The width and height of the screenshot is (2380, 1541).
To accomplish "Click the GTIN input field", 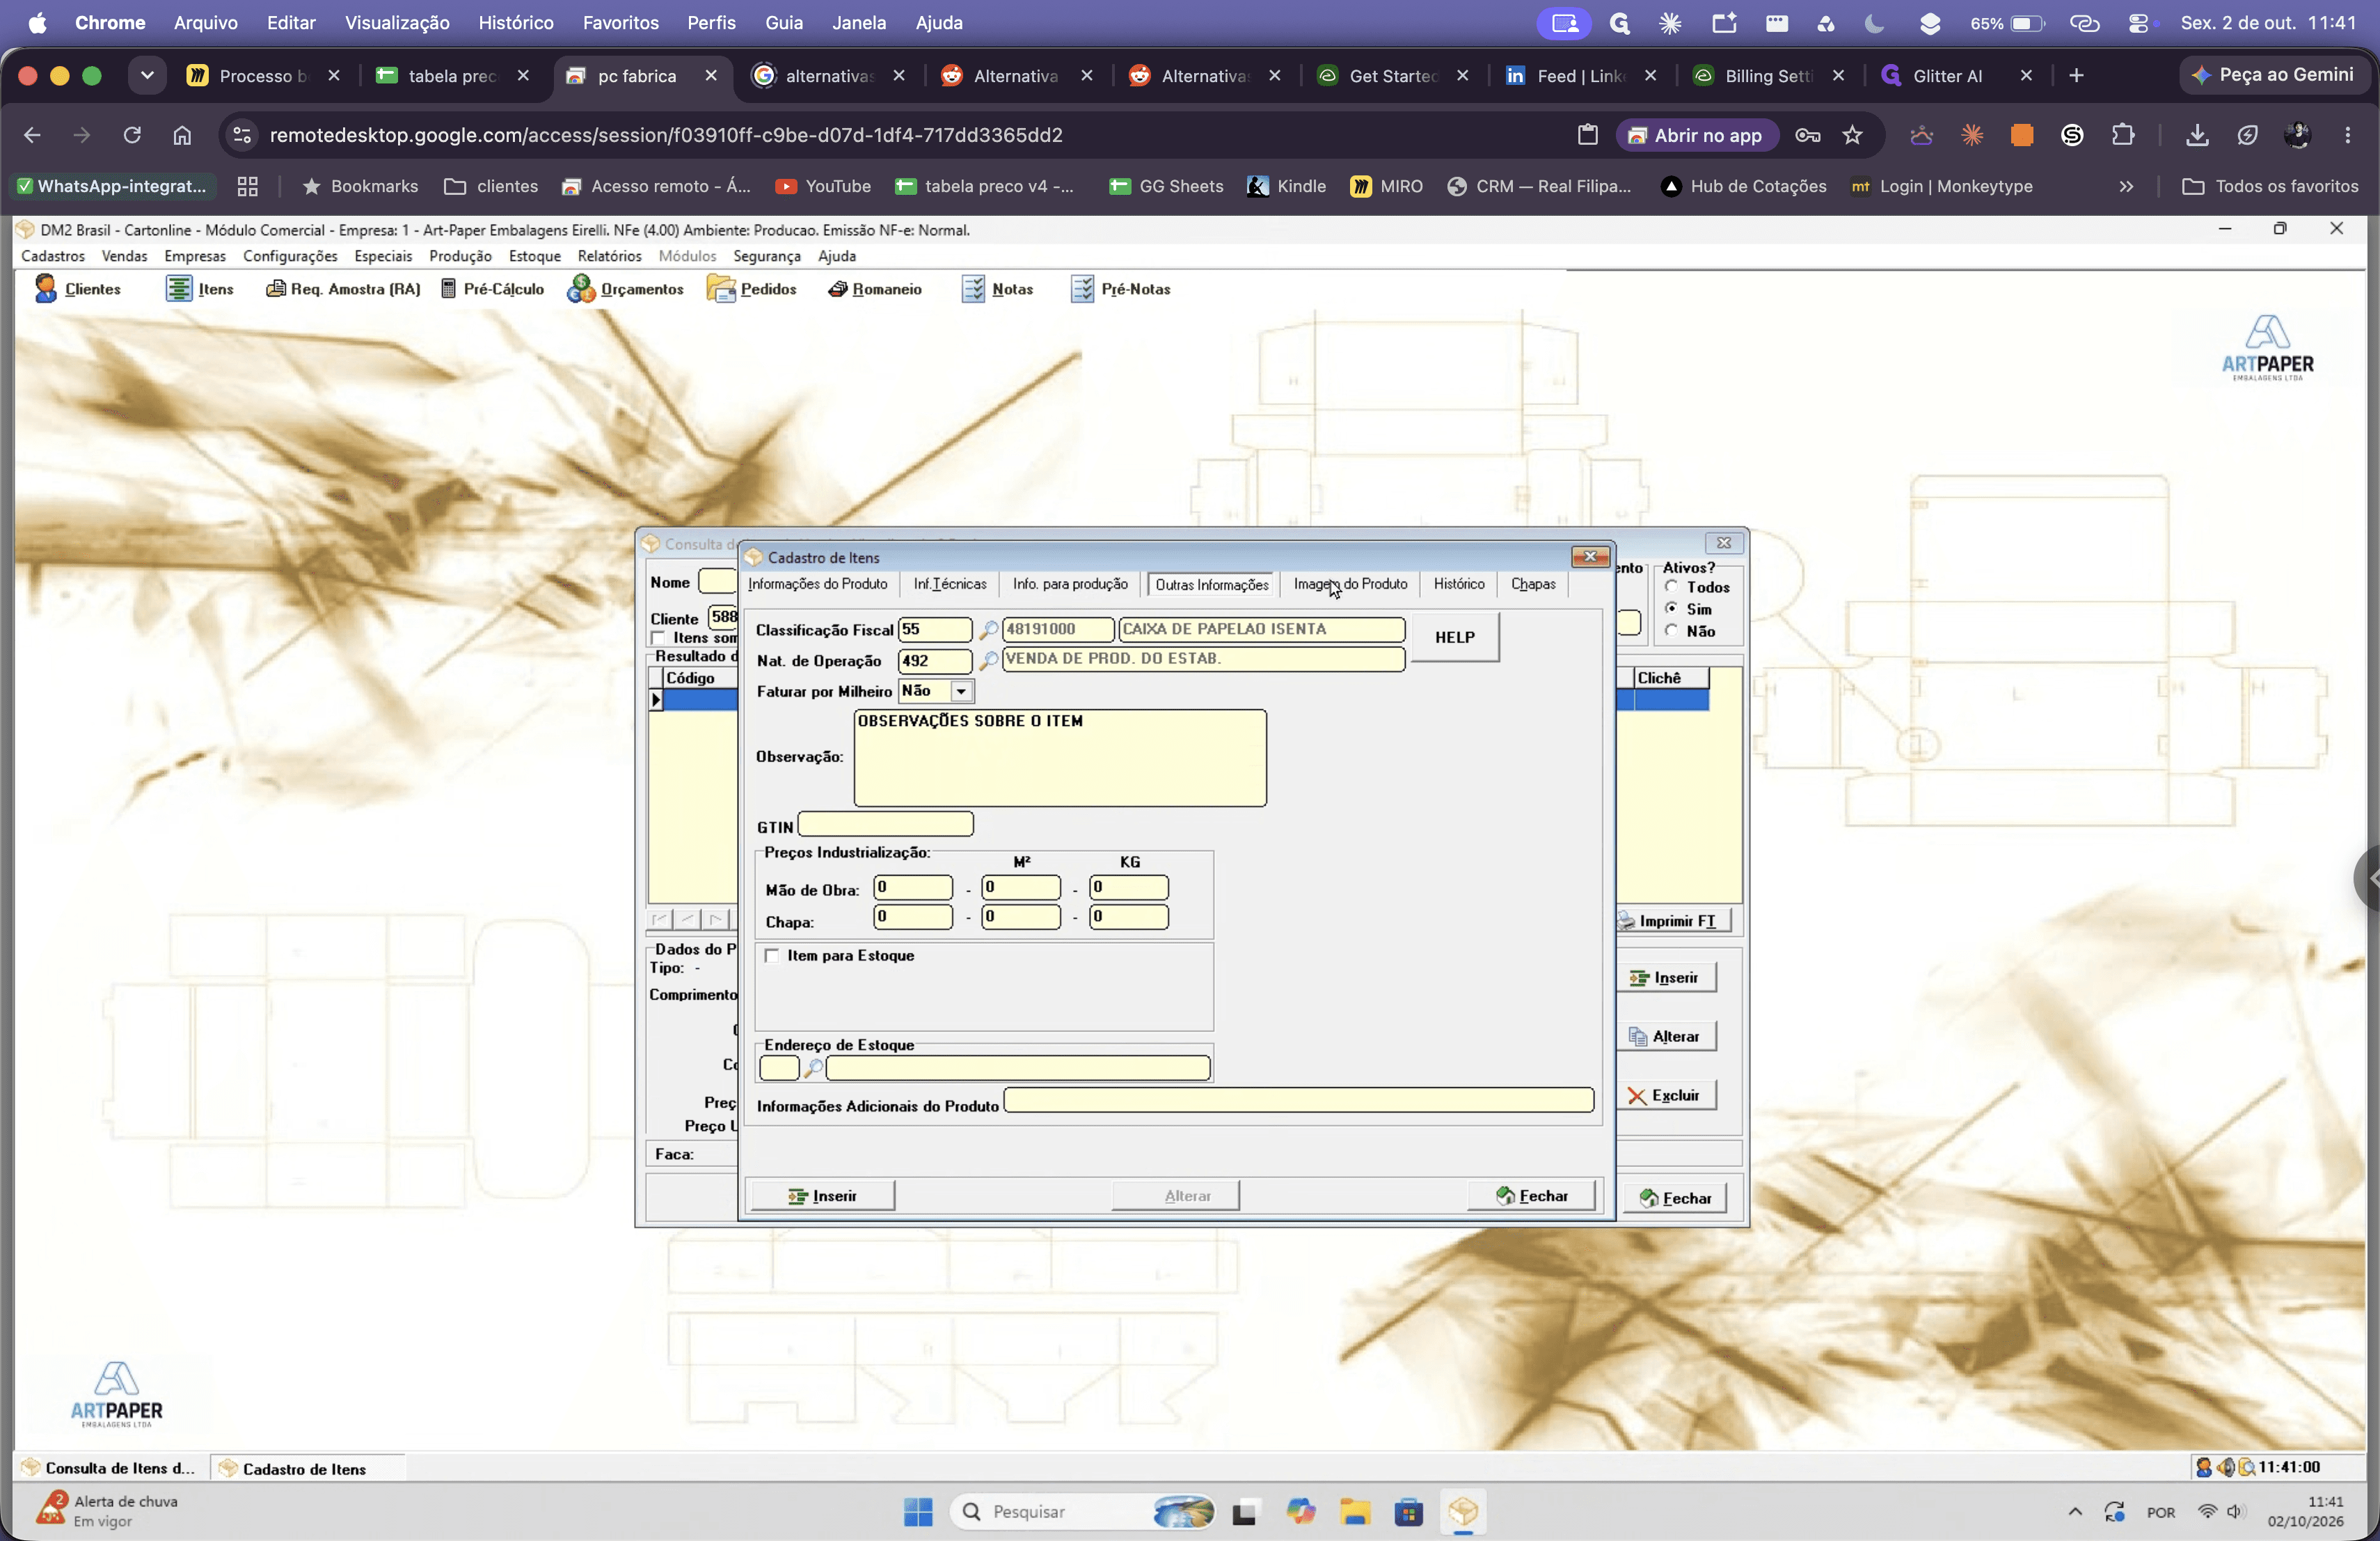I will click(x=885, y=825).
